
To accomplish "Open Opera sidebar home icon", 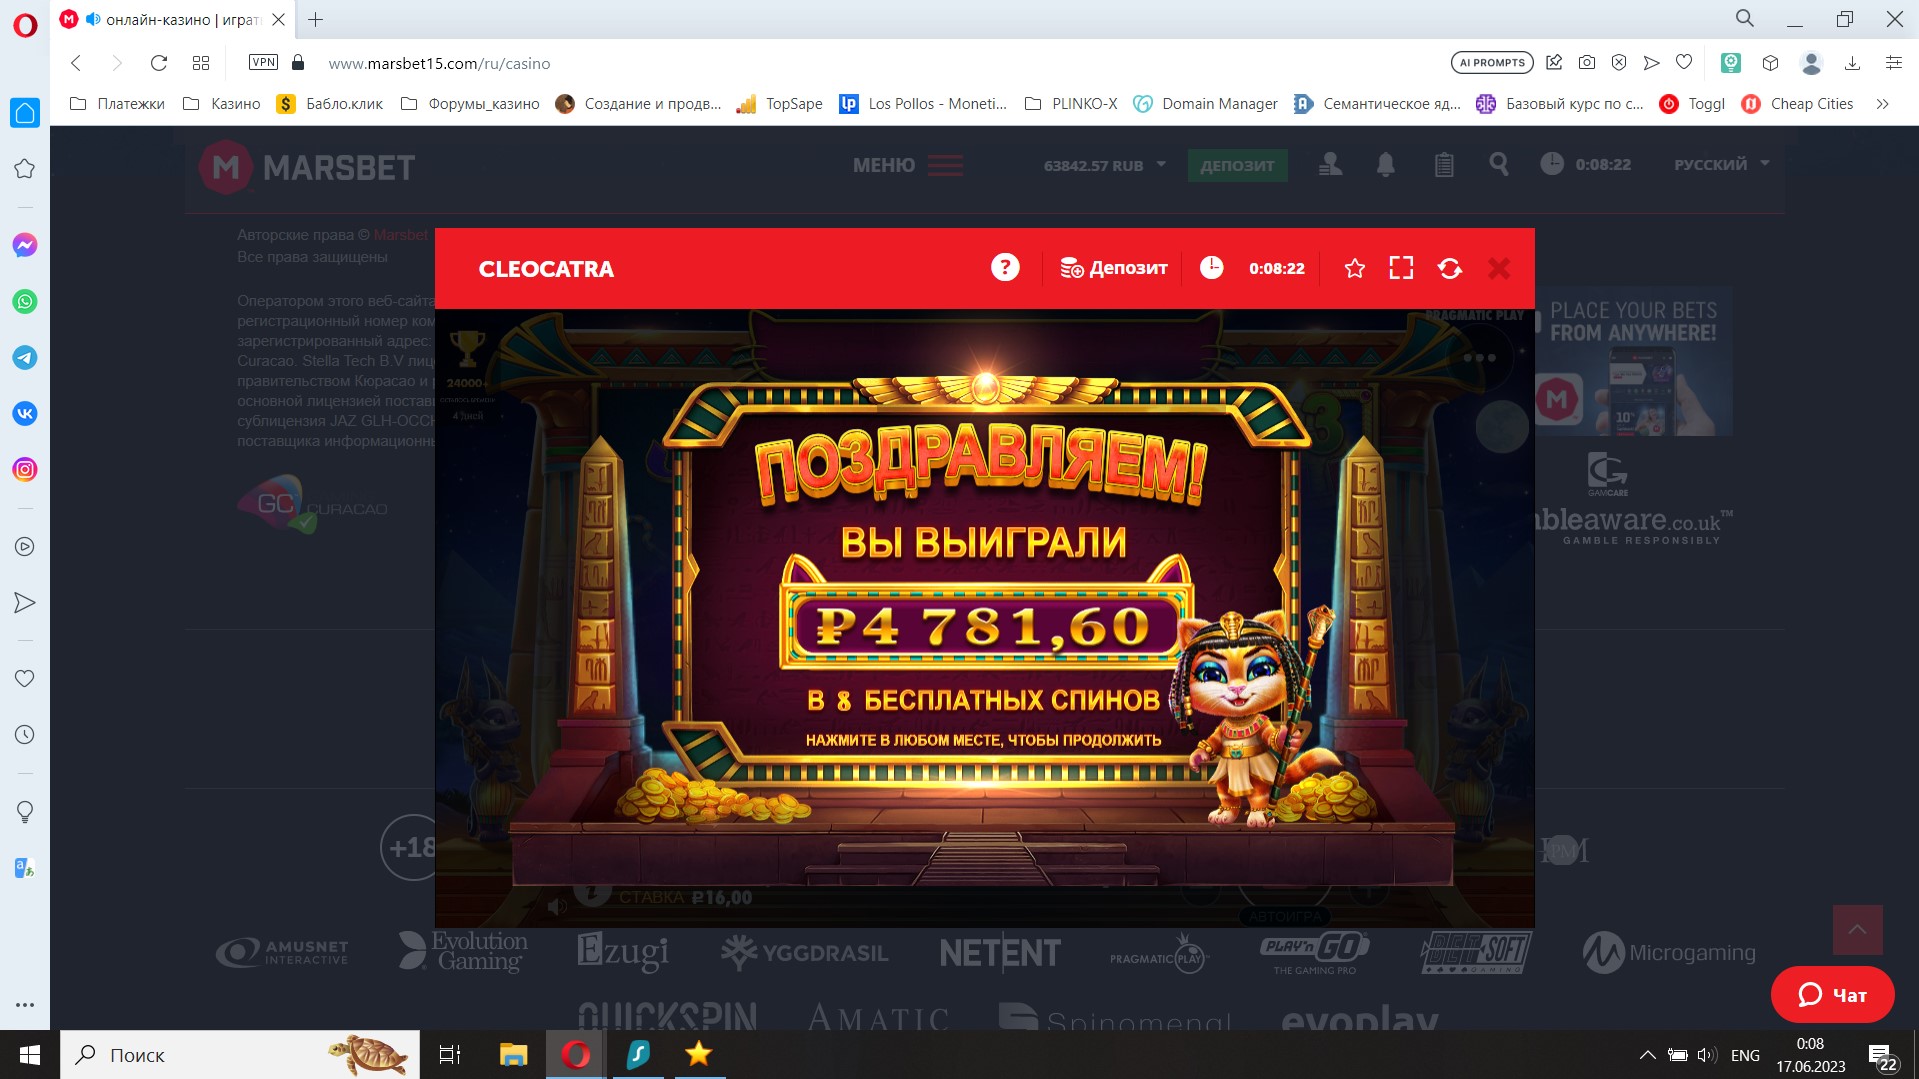I will pyautogui.click(x=25, y=112).
